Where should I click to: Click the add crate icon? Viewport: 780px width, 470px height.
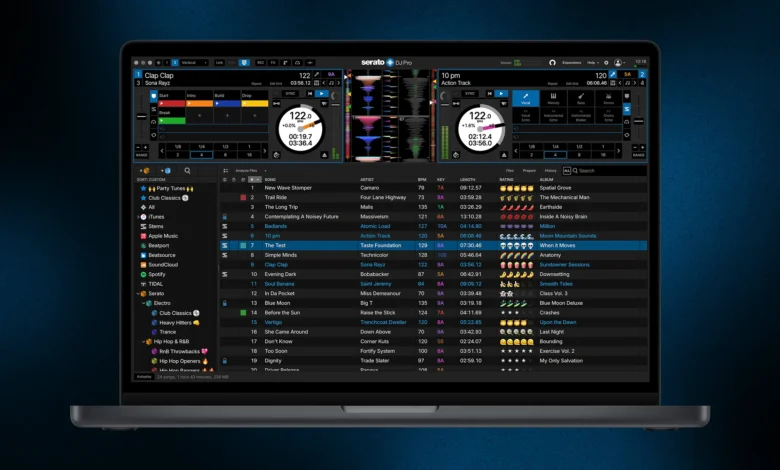pyautogui.click(x=146, y=171)
